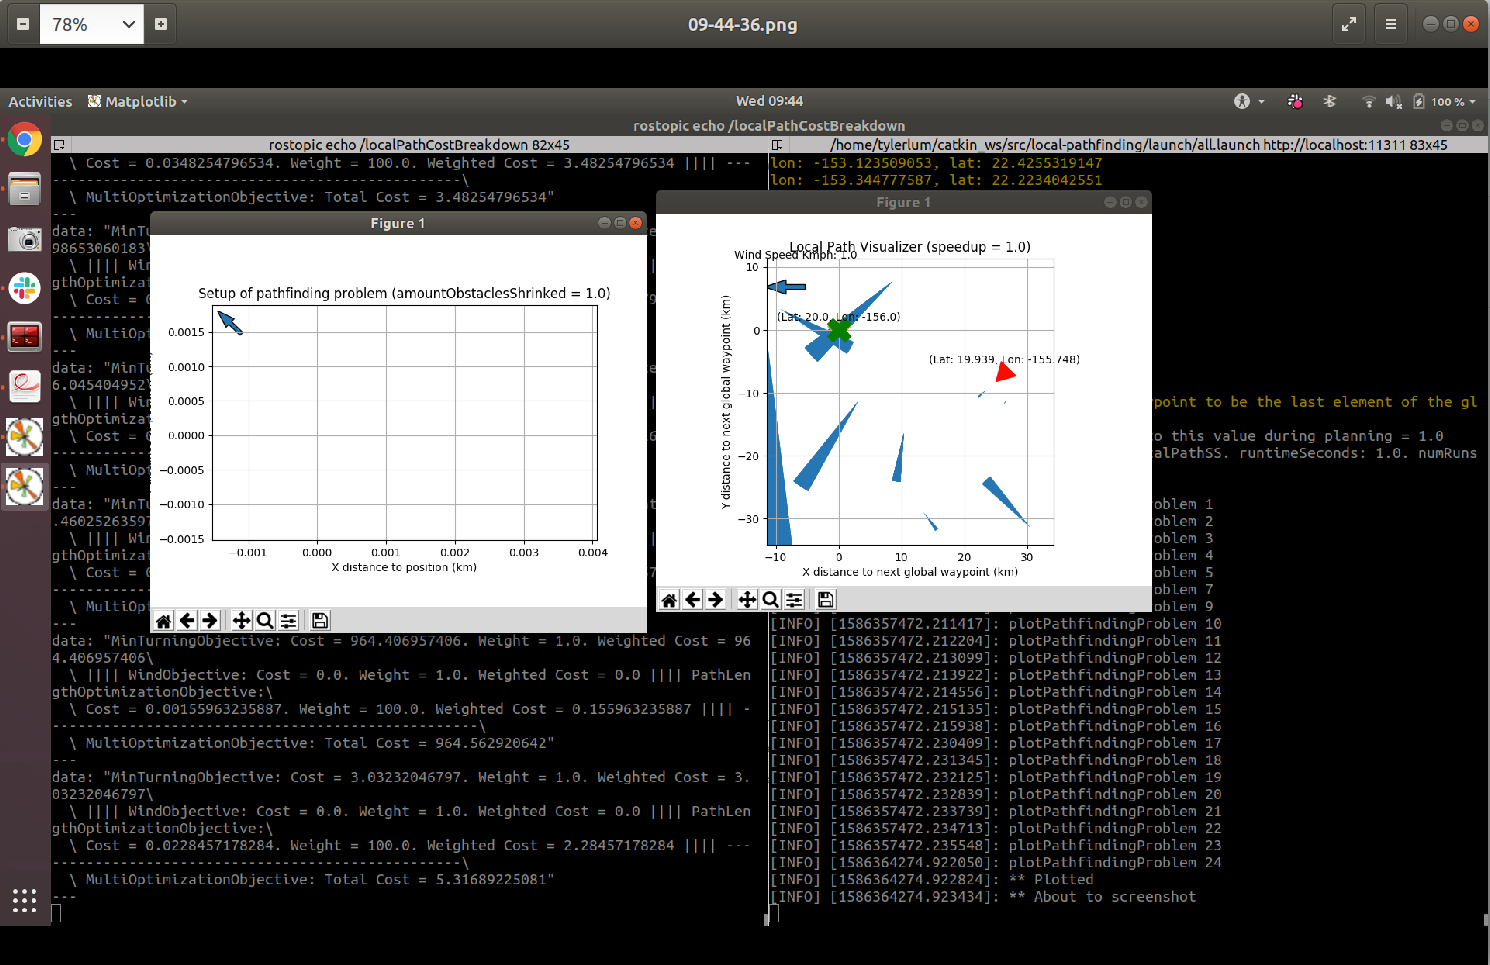
Task: Toggle zoom-to-rectangle mode in Local Path Visualizer
Action: 770,599
